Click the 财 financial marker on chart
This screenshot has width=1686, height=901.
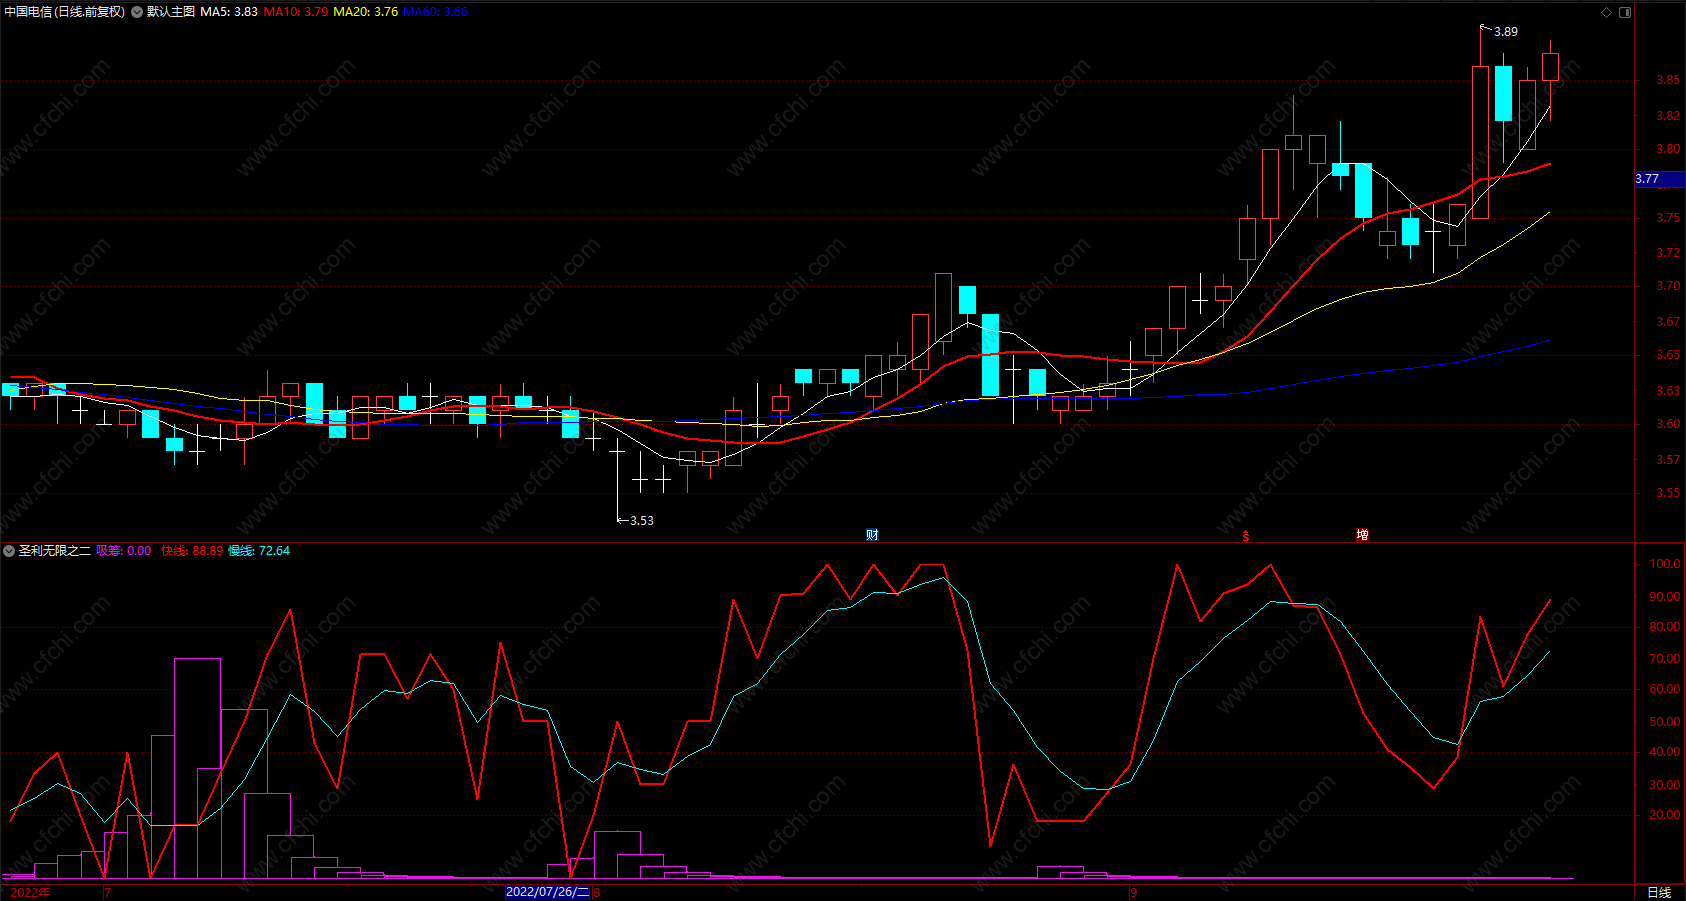tap(872, 535)
